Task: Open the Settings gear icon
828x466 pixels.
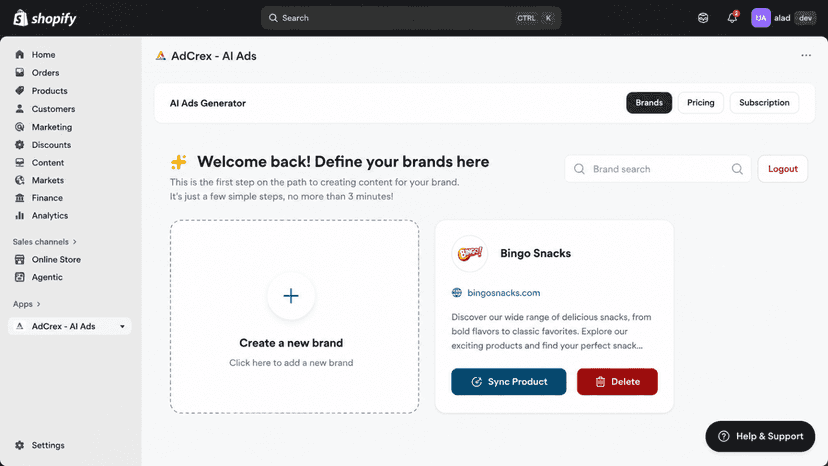Action: [20, 445]
